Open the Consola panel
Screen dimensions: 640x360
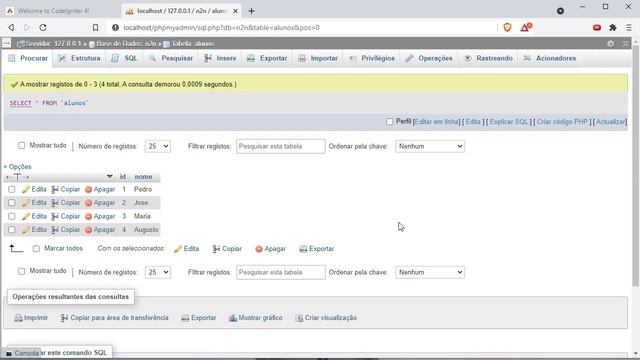coord(23,353)
